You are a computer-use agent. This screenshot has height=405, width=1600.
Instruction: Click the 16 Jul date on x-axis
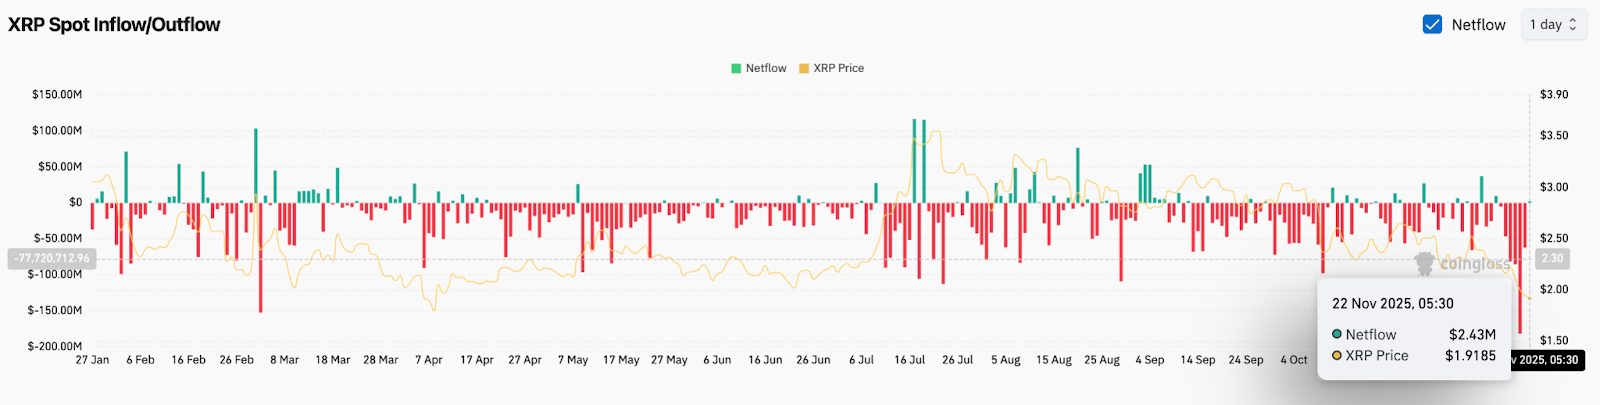(x=909, y=360)
